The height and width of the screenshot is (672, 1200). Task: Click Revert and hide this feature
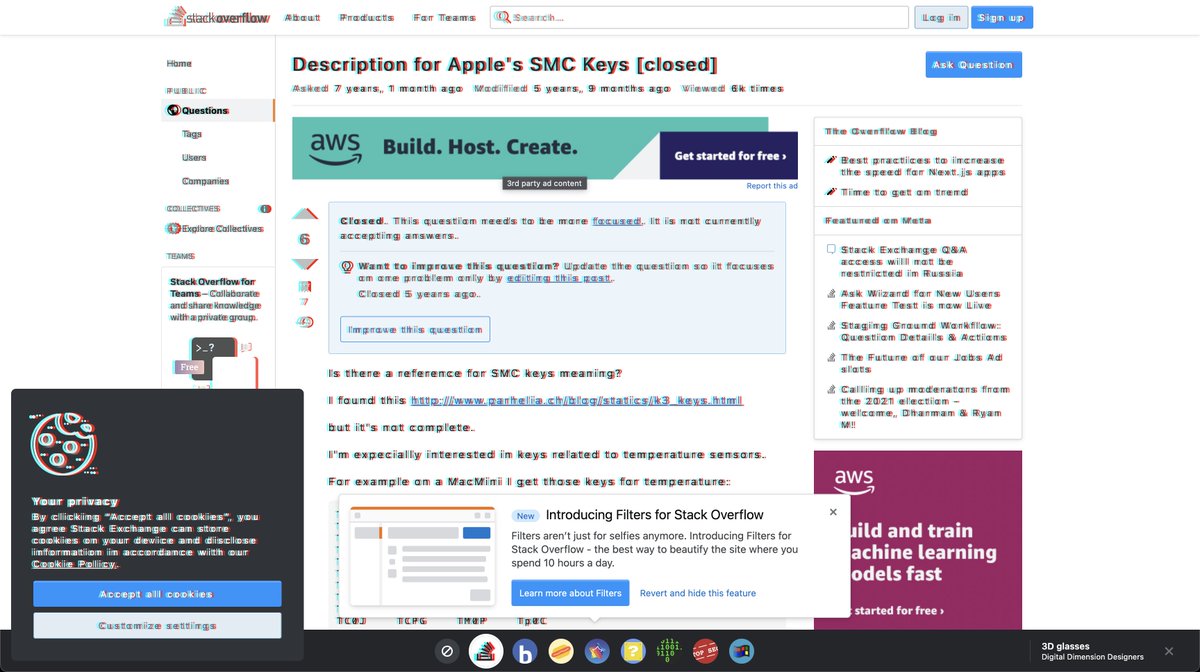[x=698, y=593]
